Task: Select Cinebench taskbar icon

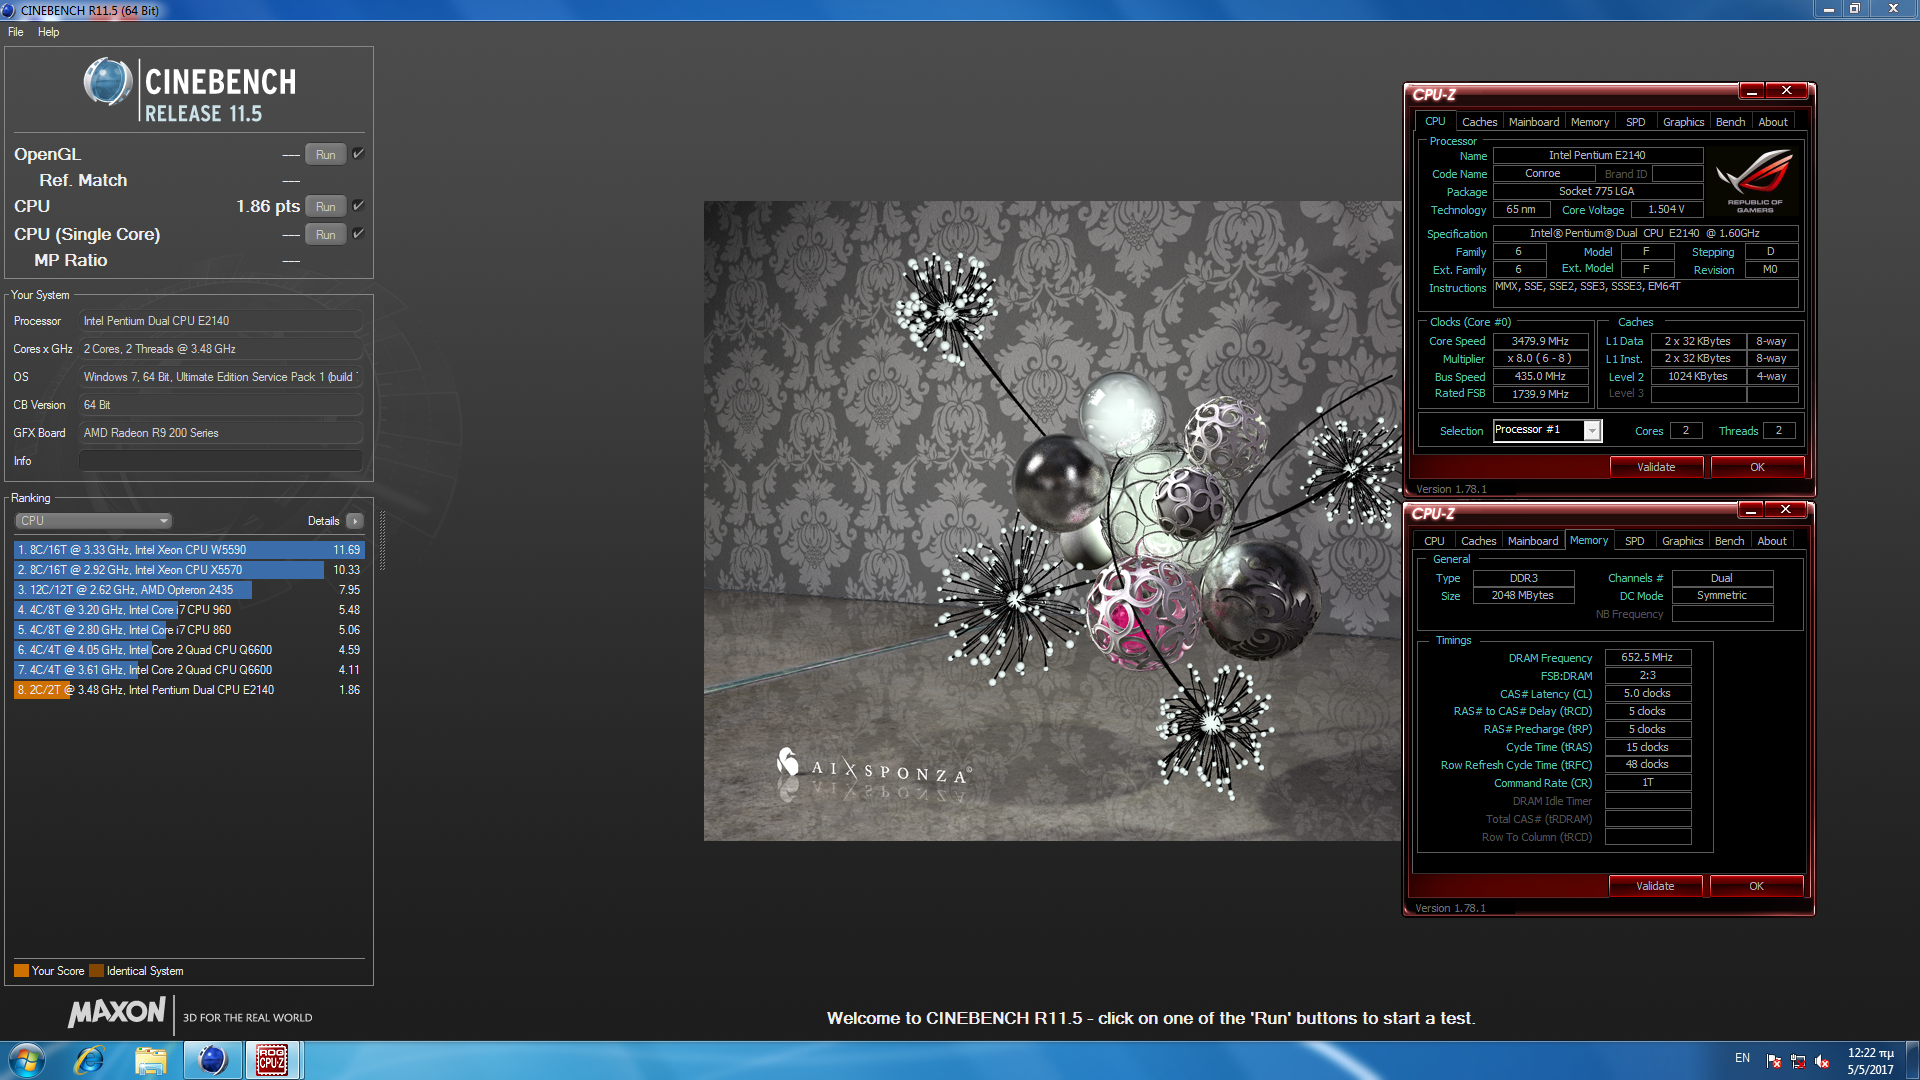Action: pos(212,1060)
